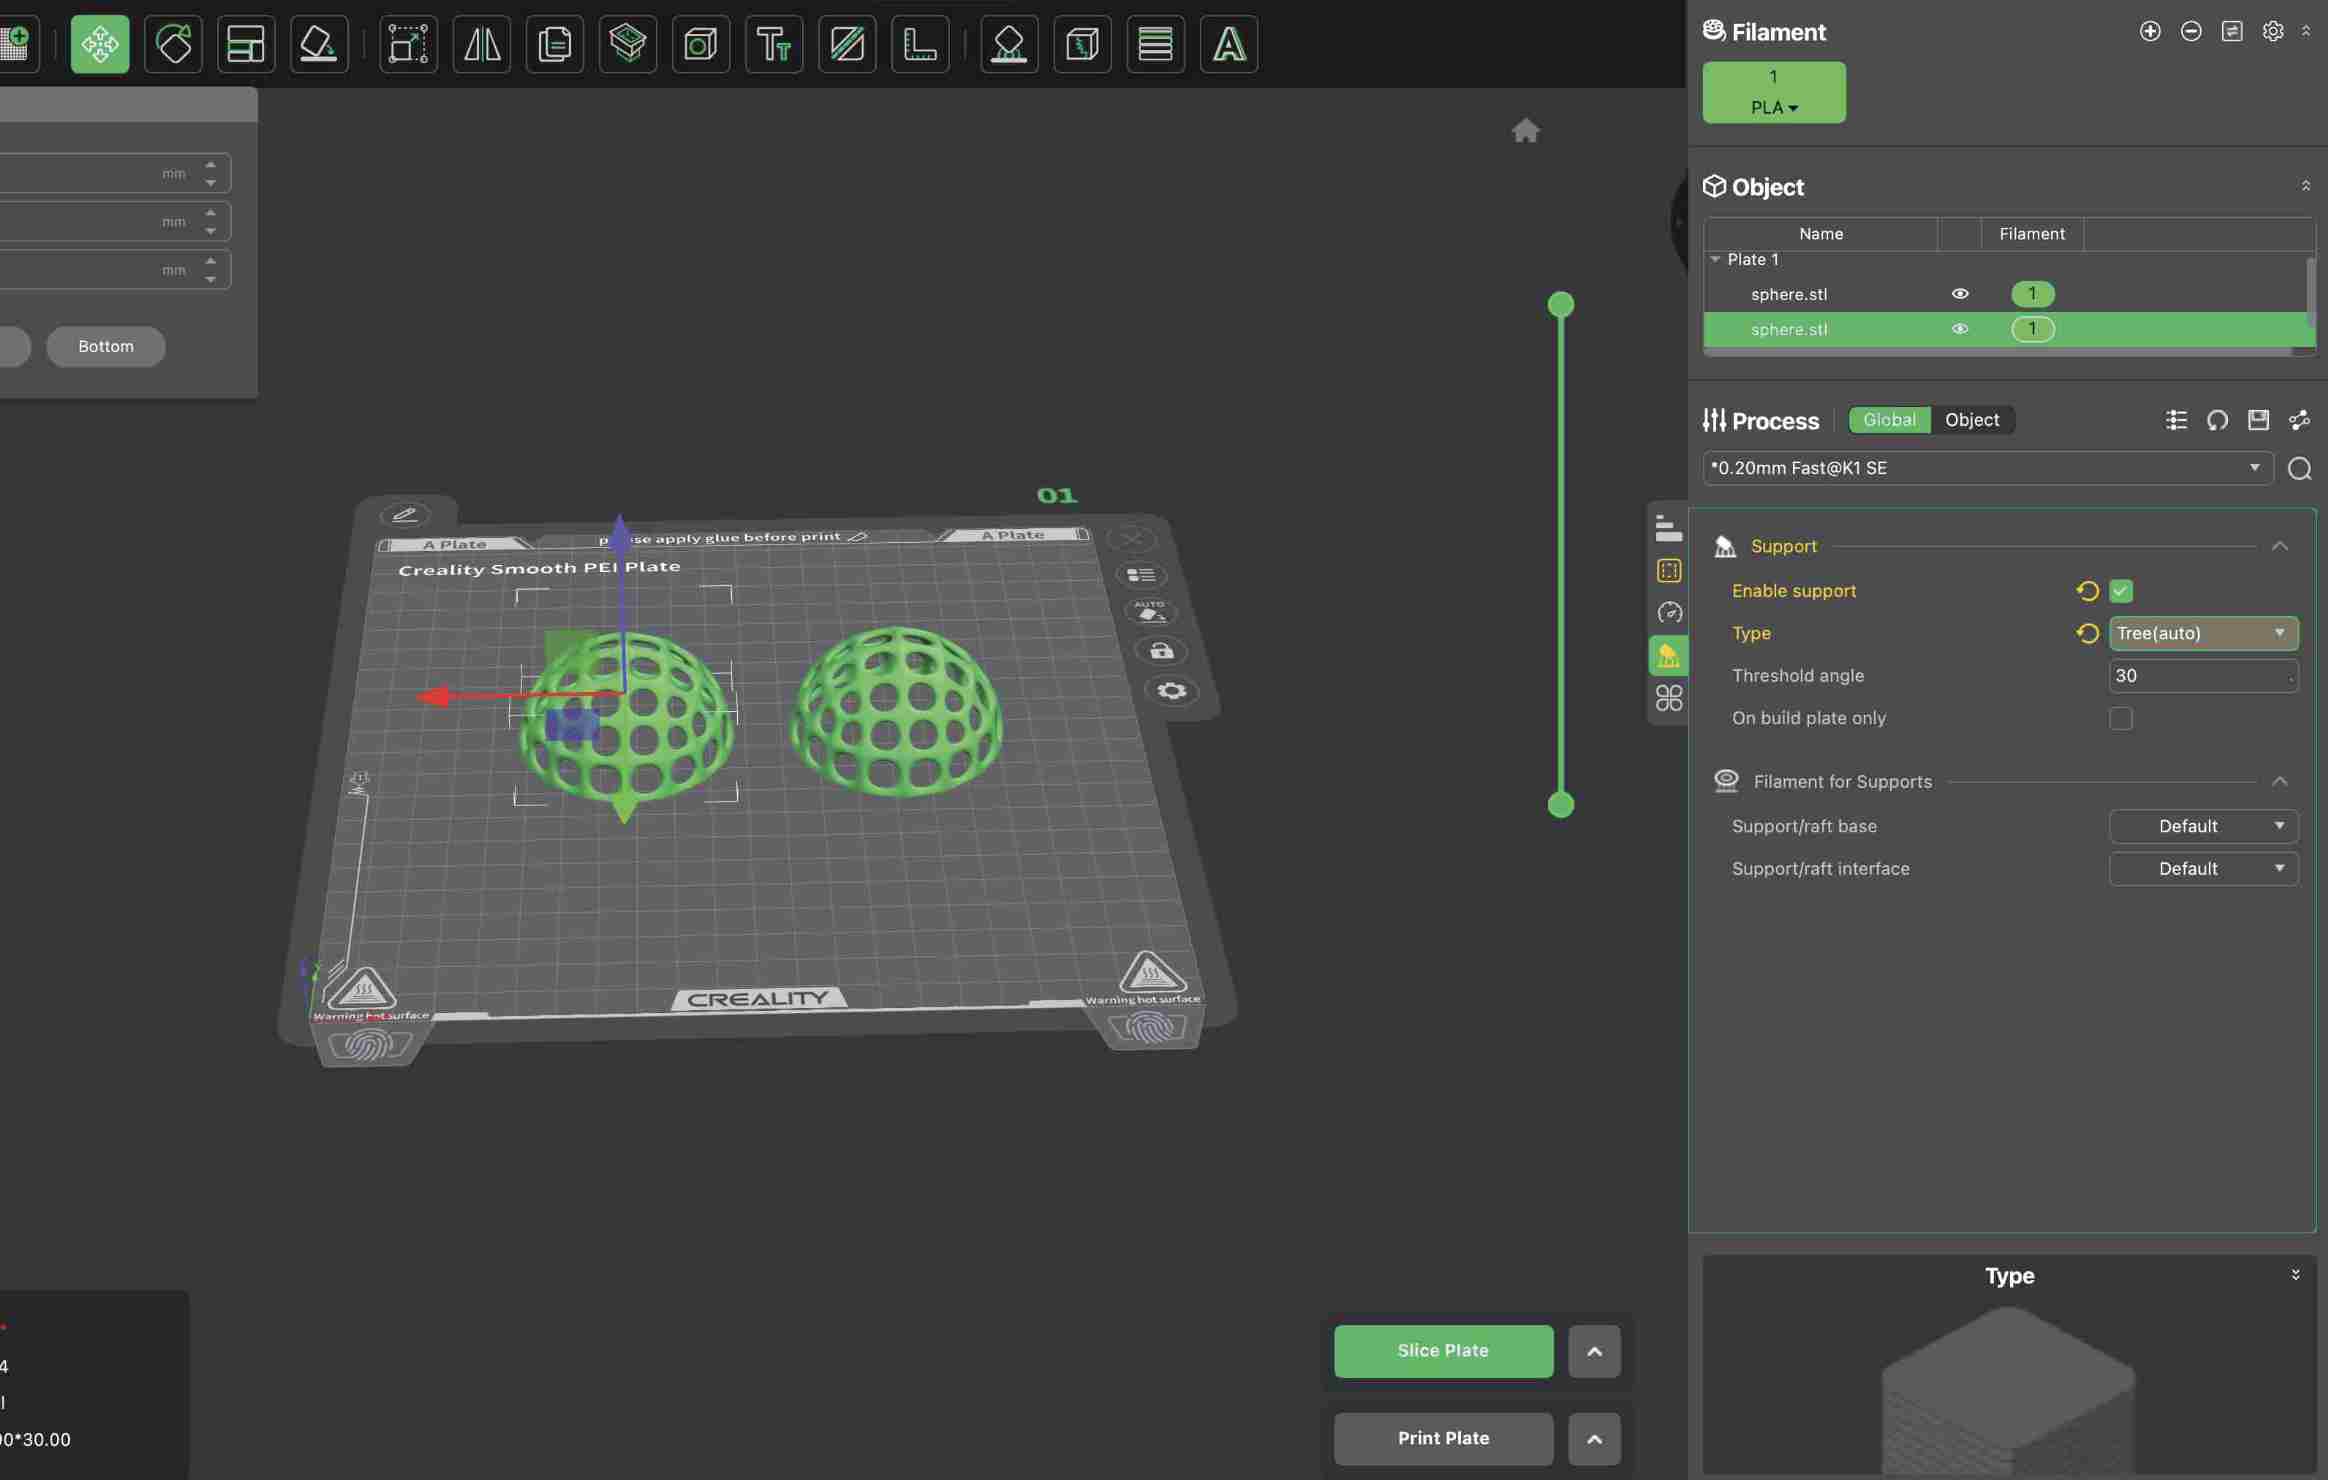Expand Print Plate options arrow
Image resolution: width=2328 pixels, height=1480 pixels.
(1594, 1439)
